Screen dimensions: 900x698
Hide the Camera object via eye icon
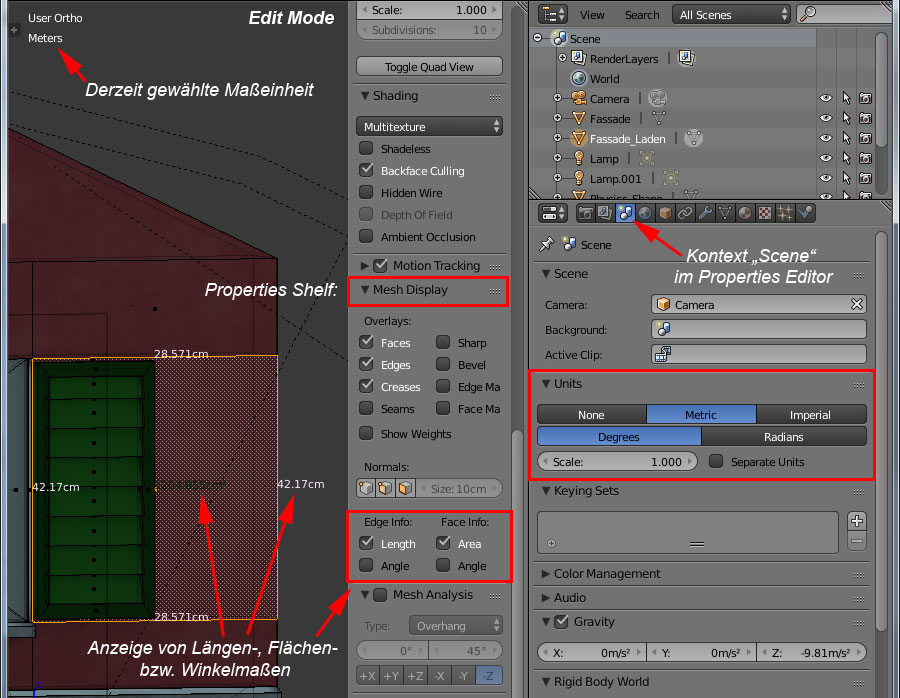[x=826, y=98]
